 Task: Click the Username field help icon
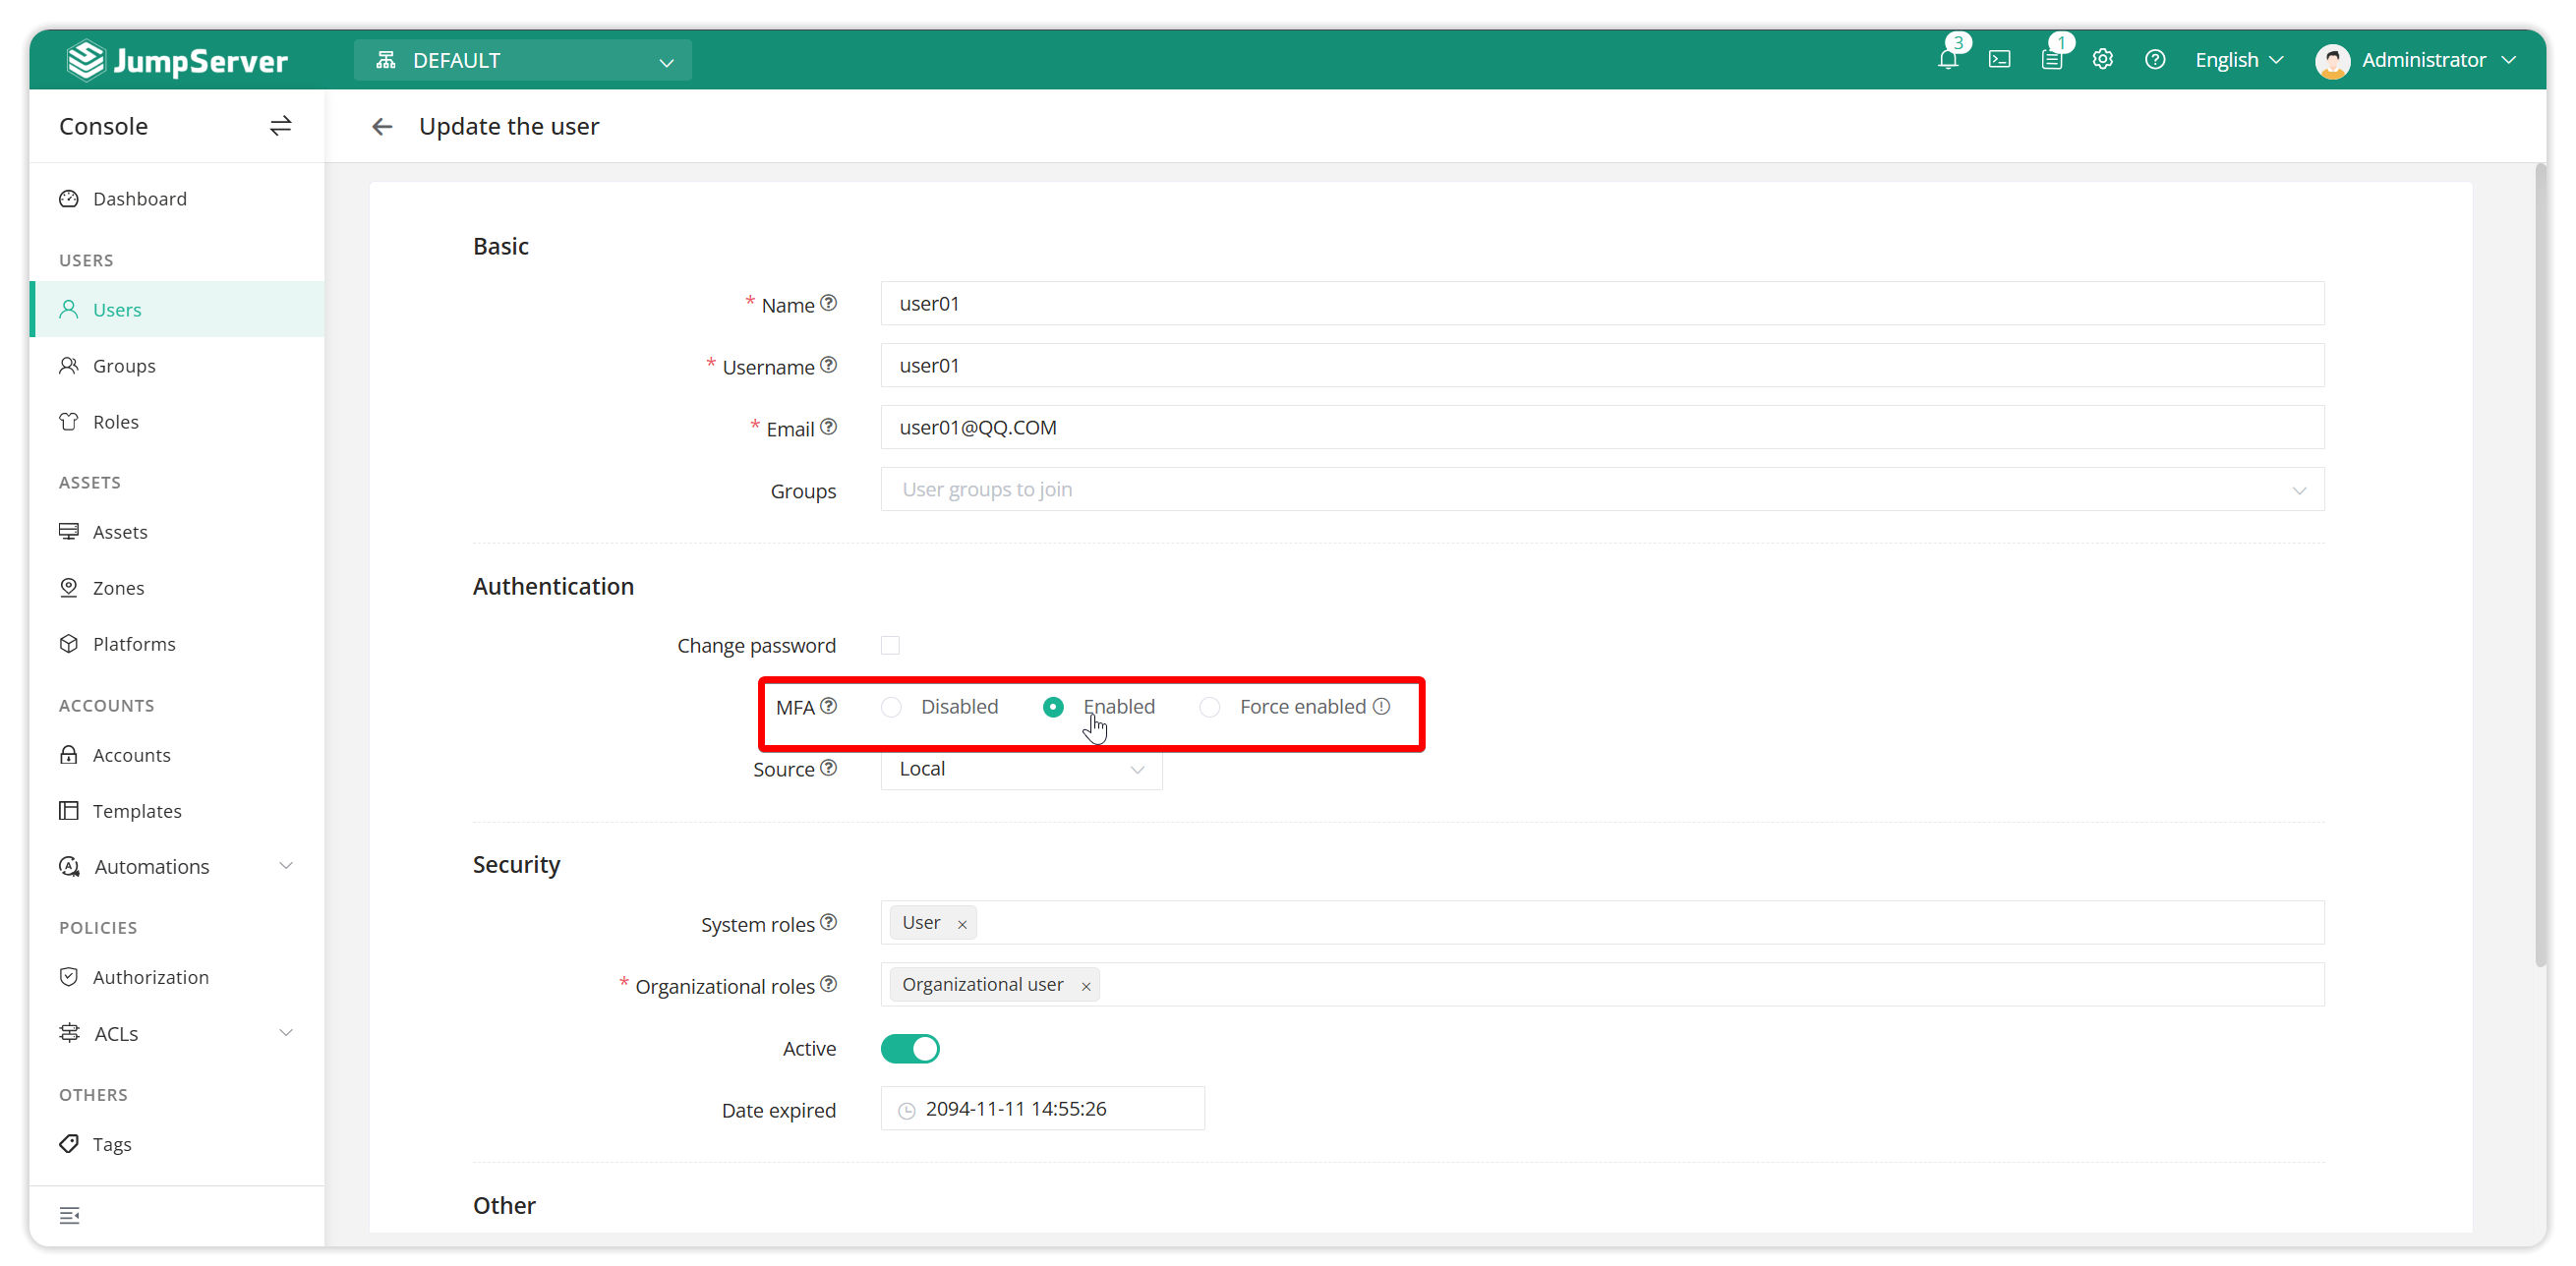pos(828,366)
